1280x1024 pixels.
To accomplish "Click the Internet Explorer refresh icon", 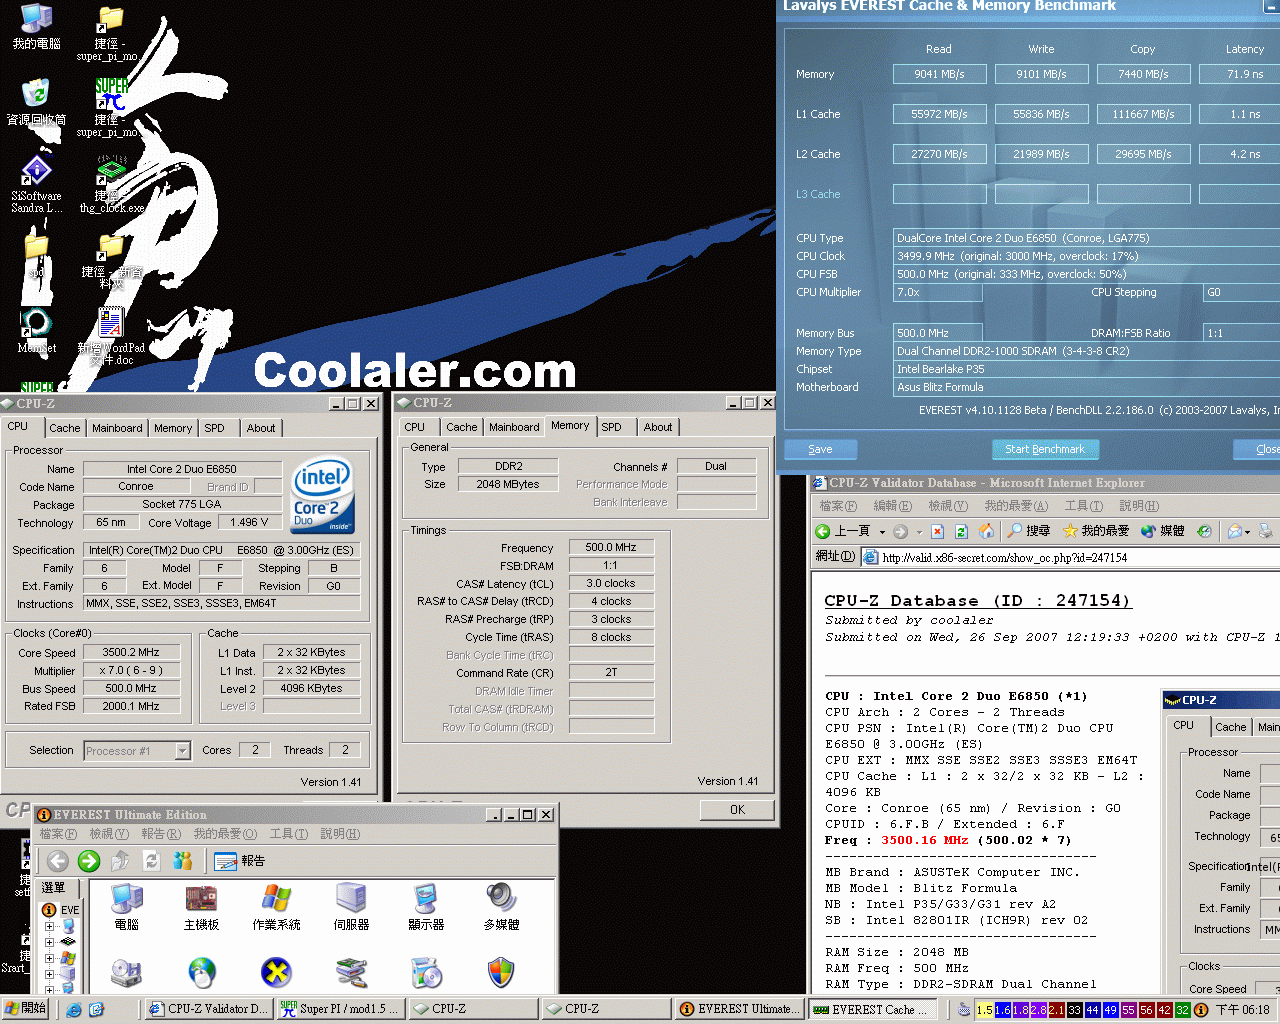I will pyautogui.click(x=961, y=531).
